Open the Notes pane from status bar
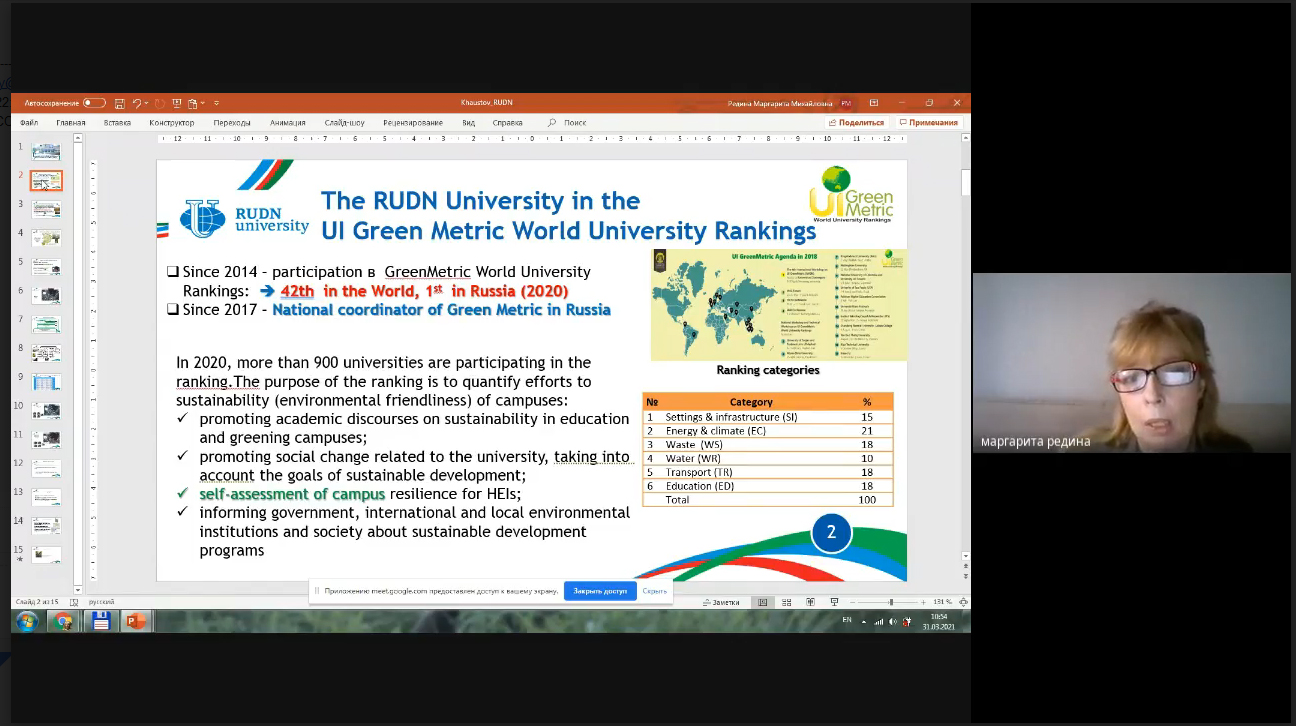Image resolution: width=1296 pixels, height=726 pixels. pos(721,602)
